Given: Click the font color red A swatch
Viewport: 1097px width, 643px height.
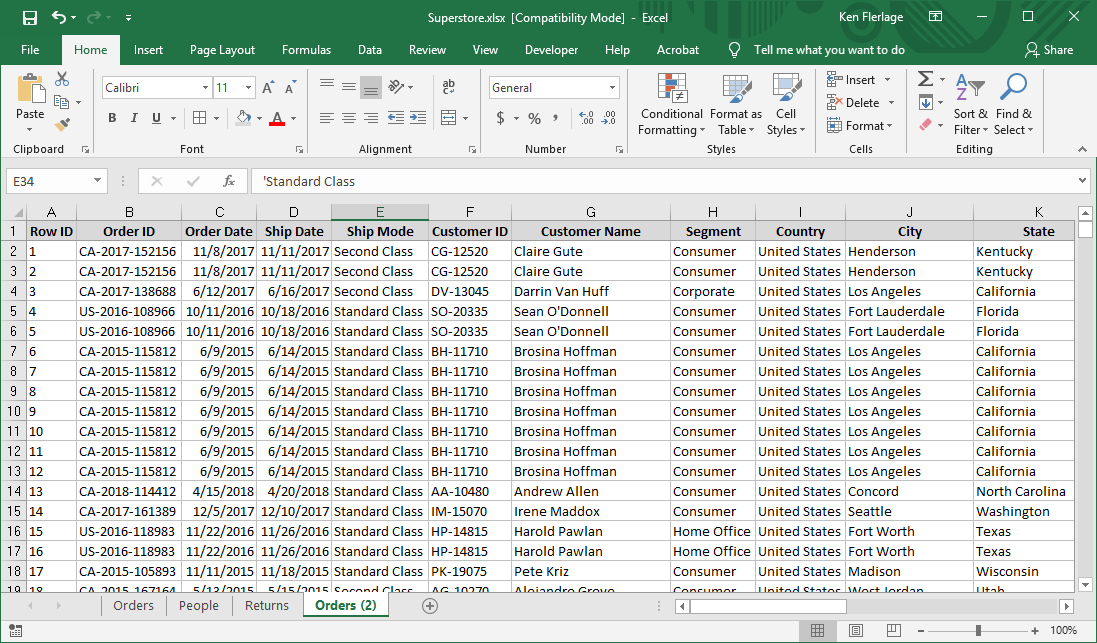Looking at the screenshot, I should [x=276, y=118].
